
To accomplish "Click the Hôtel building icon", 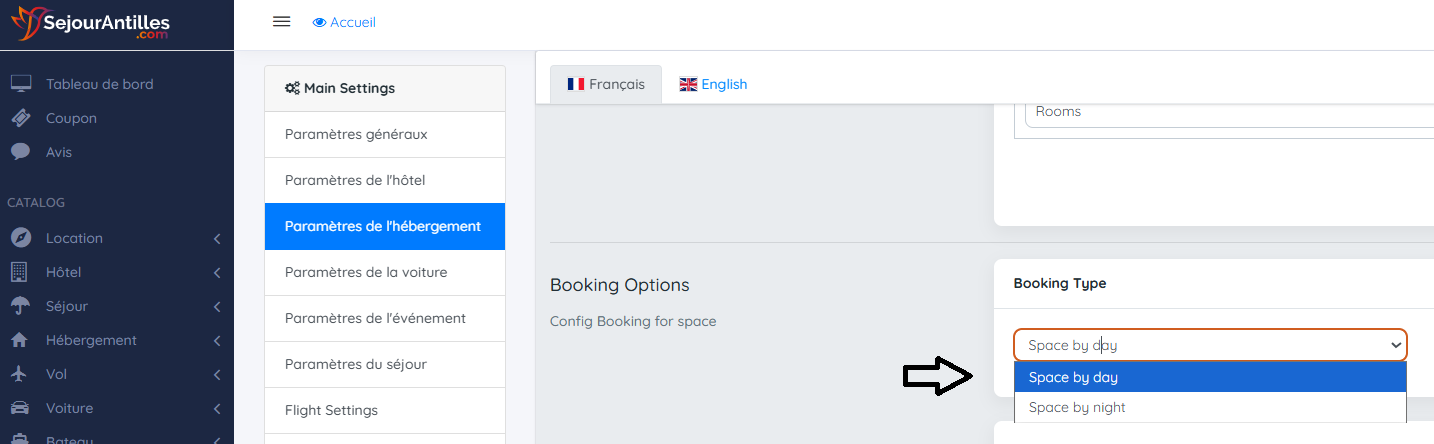I will pos(19,272).
